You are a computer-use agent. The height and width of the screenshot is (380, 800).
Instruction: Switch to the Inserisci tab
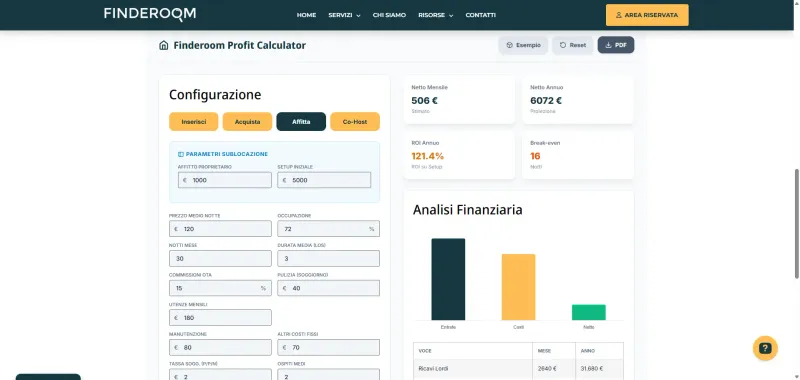194,122
